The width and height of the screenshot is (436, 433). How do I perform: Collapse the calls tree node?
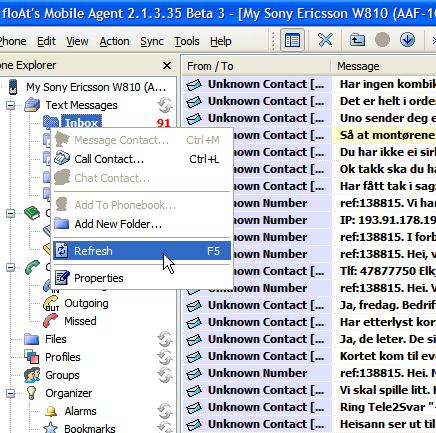click(x=11, y=267)
